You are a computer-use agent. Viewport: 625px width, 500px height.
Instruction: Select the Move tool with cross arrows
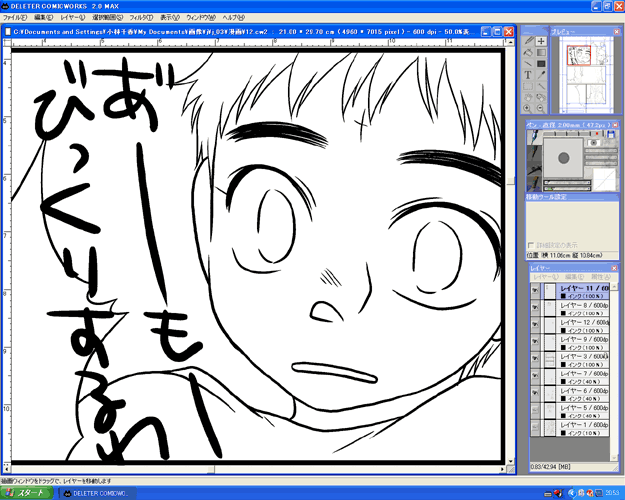tap(541, 41)
